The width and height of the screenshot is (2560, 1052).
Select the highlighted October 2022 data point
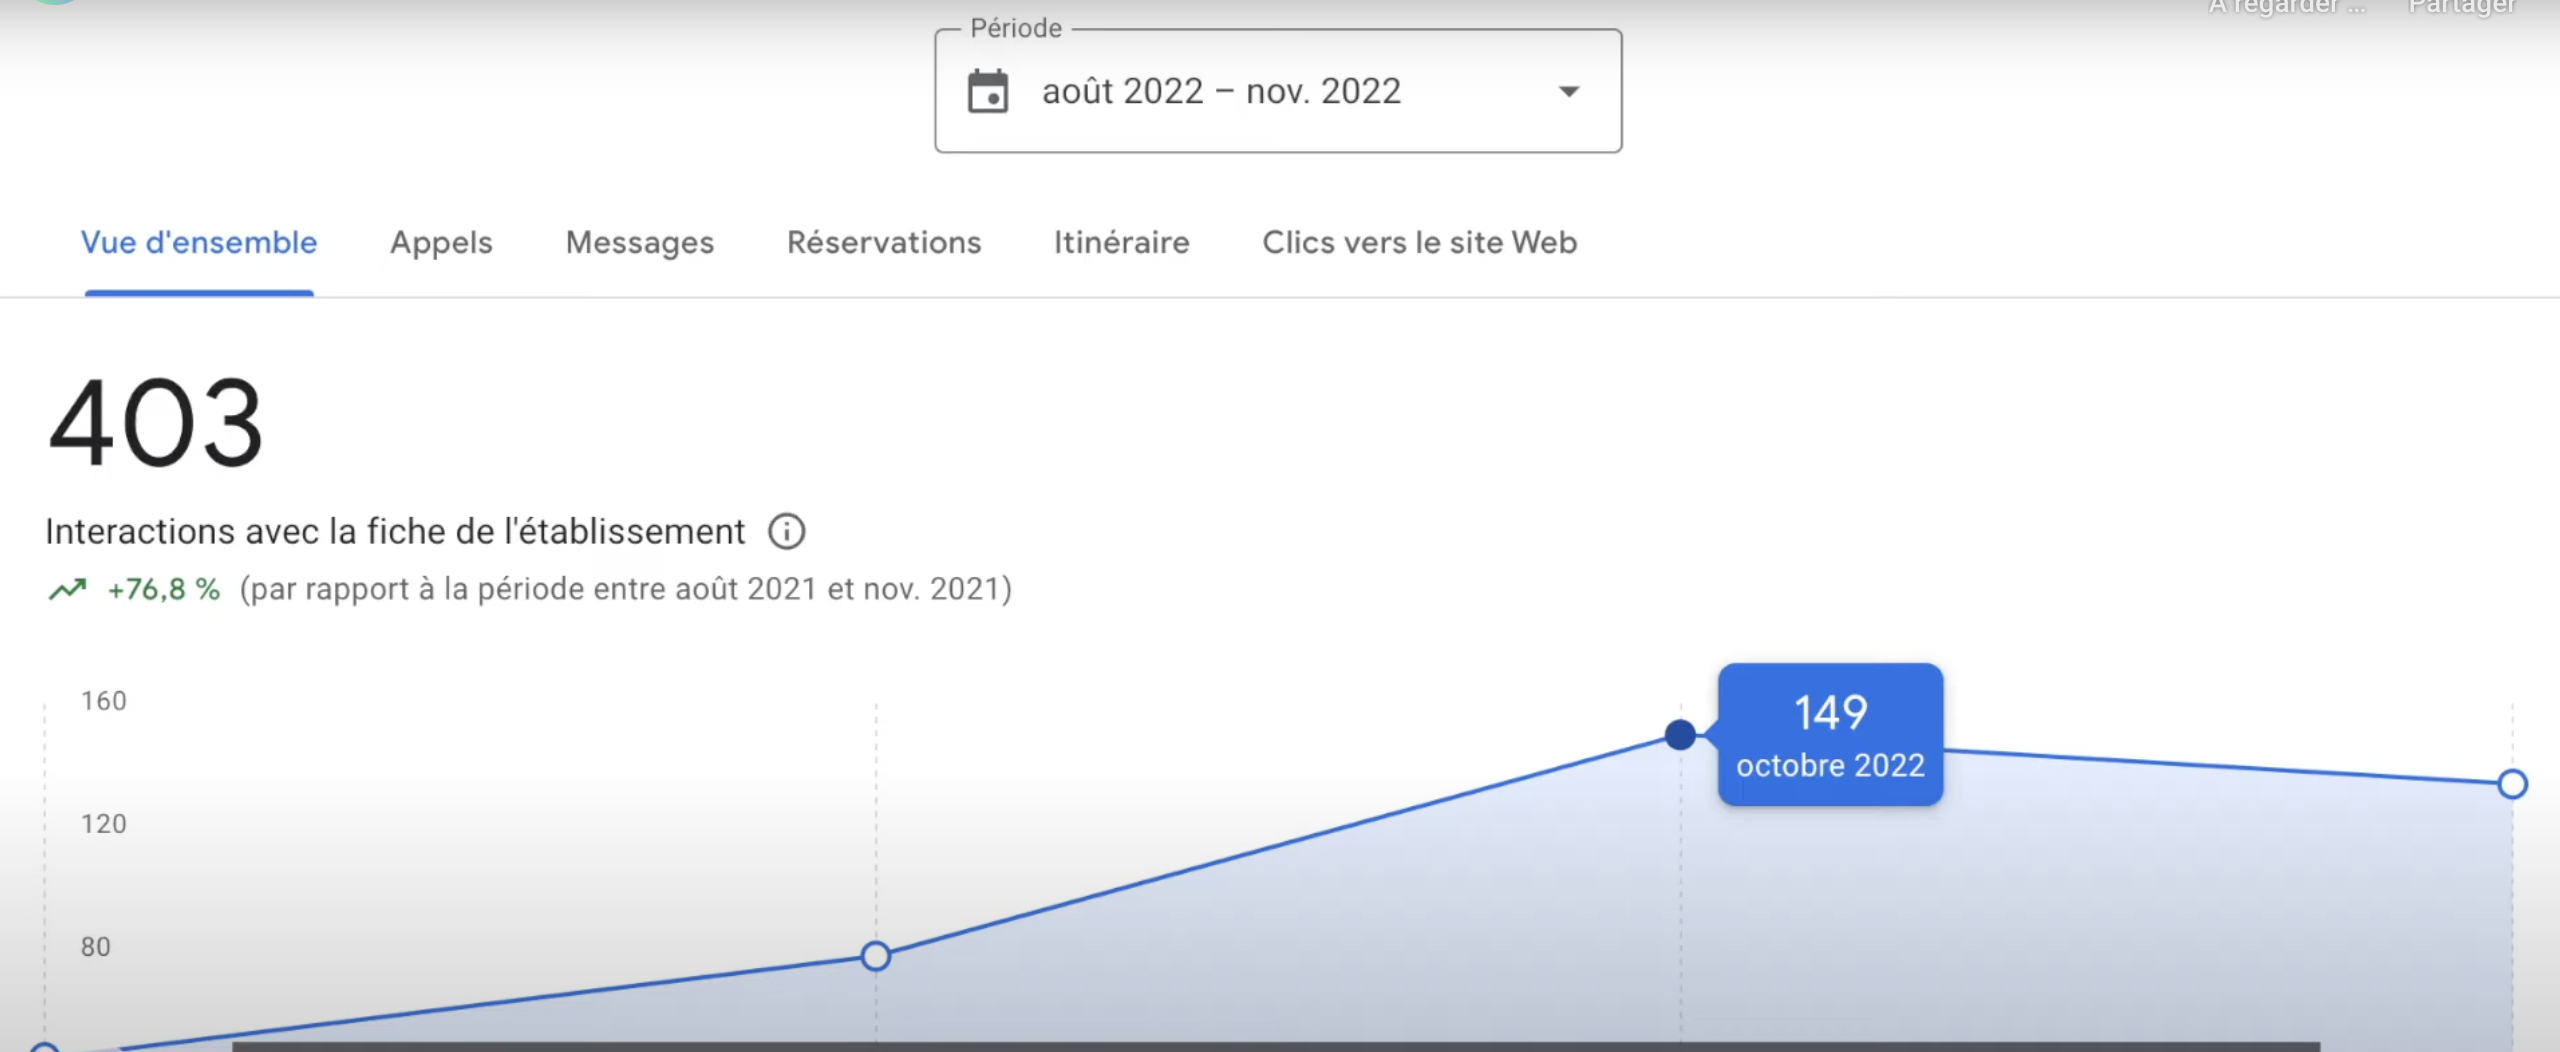click(1681, 735)
